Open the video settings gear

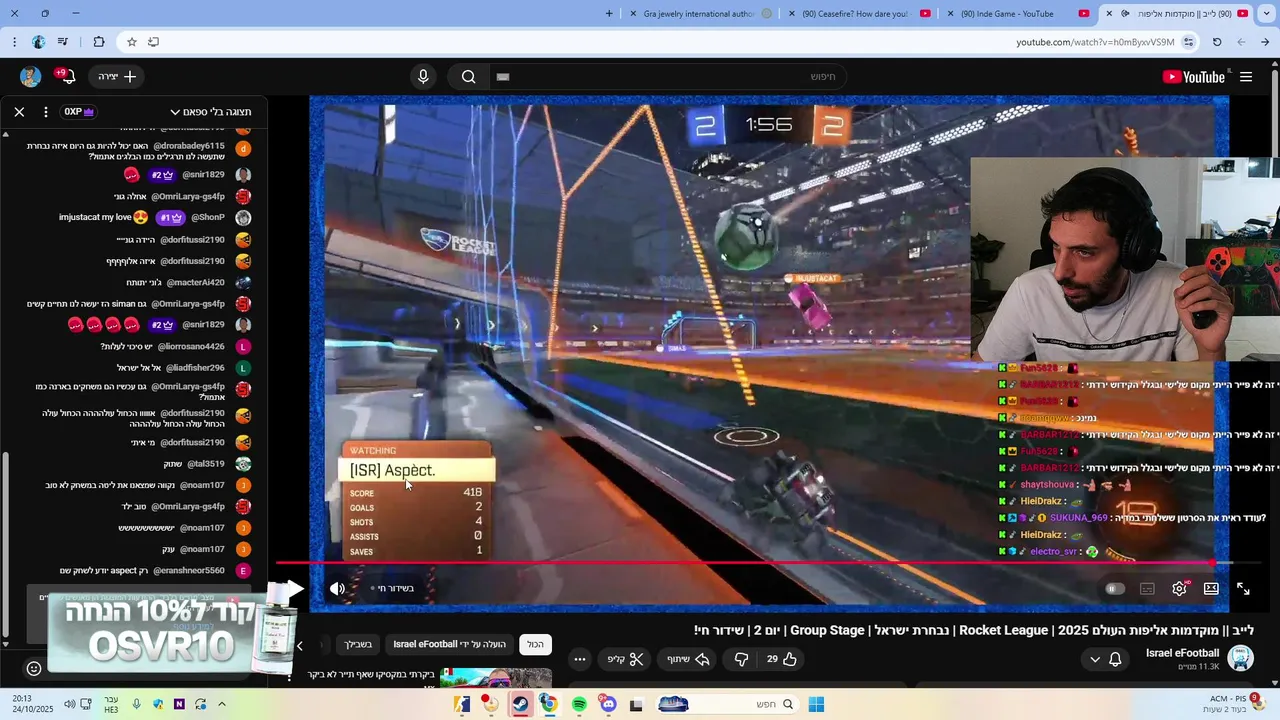[x=1179, y=589]
